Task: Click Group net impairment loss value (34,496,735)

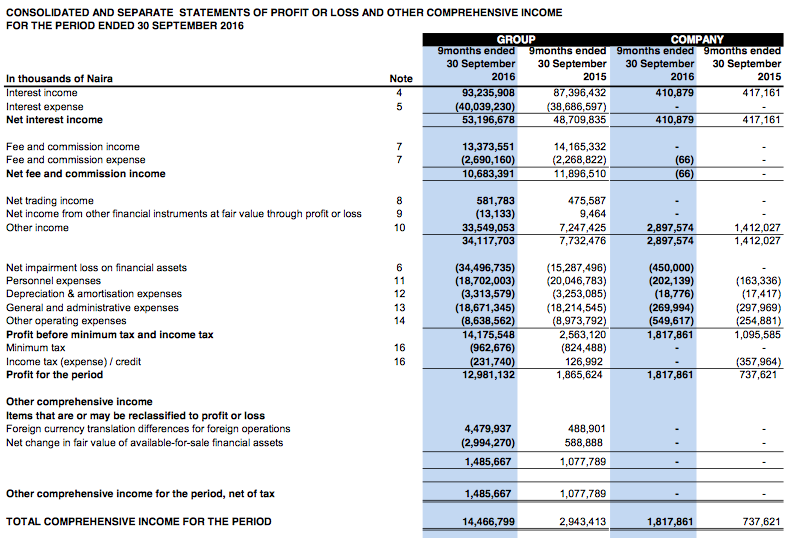Action: click(x=485, y=268)
